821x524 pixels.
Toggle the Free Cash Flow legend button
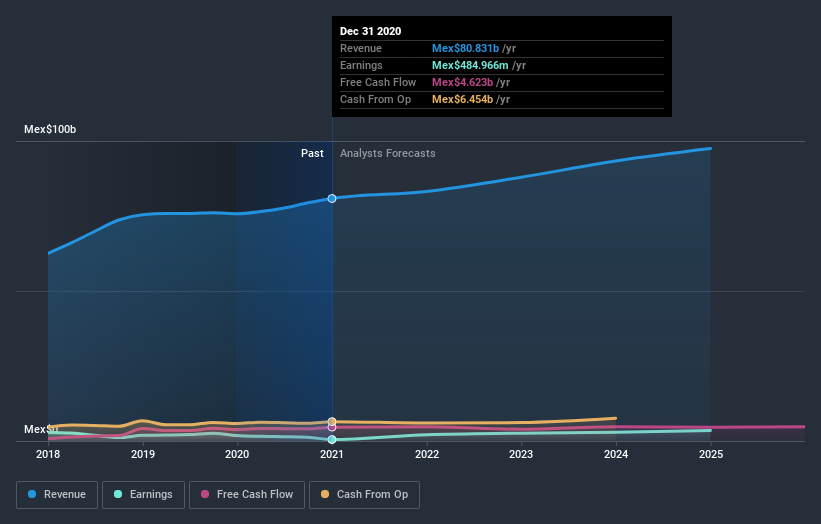tap(247, 495)
